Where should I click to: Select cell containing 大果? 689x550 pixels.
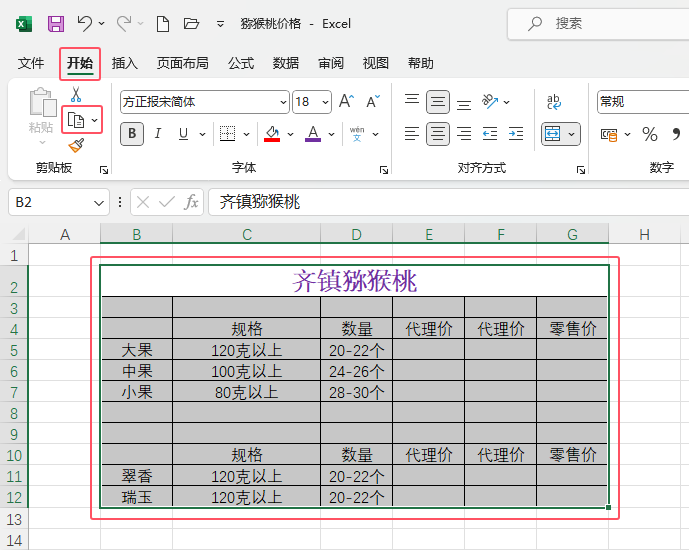(137, 350)
